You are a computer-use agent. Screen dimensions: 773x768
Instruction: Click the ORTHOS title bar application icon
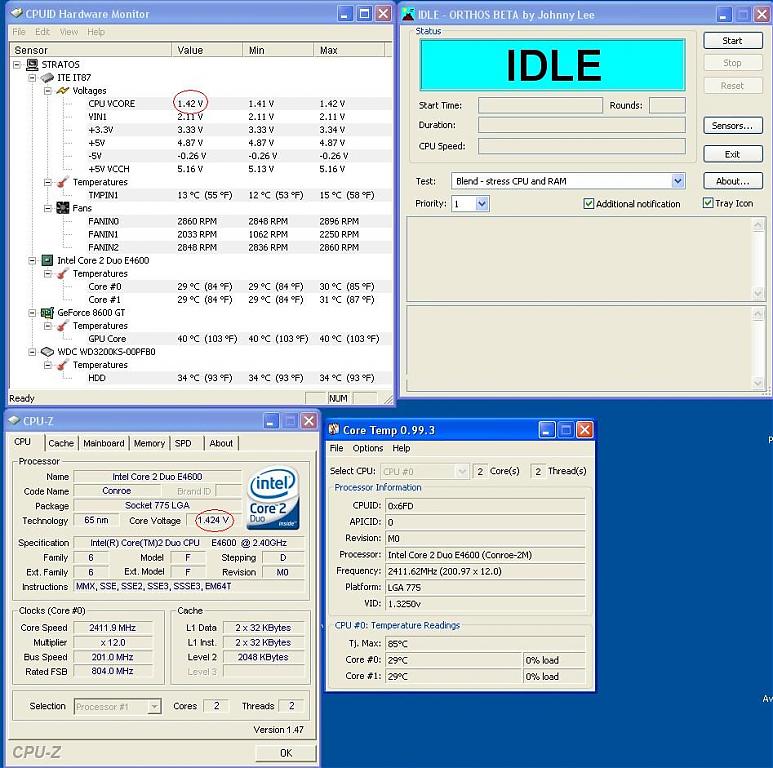[409, 14]
